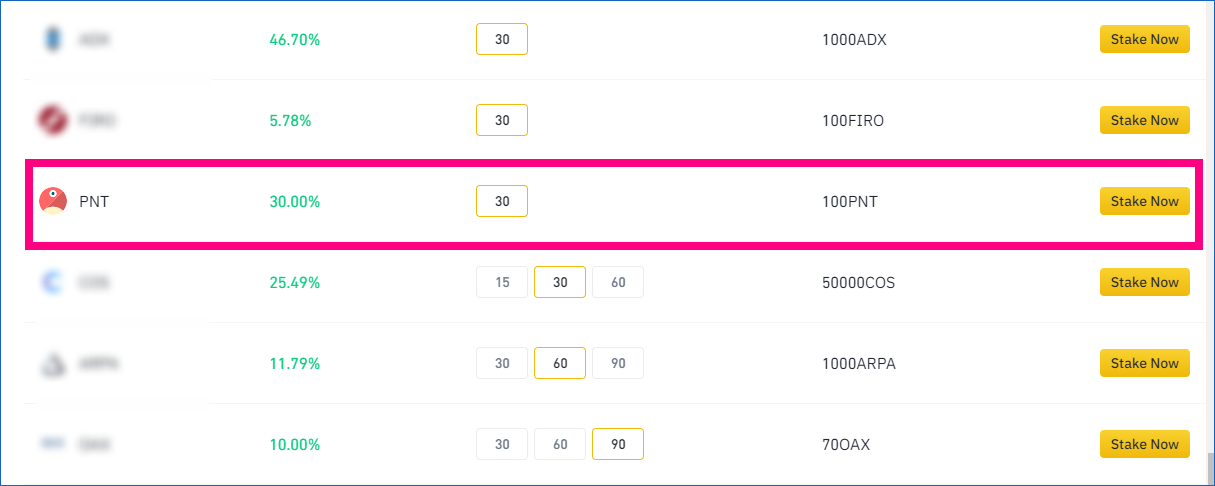Choose 90-day duration for ARPA

point(618,363)
